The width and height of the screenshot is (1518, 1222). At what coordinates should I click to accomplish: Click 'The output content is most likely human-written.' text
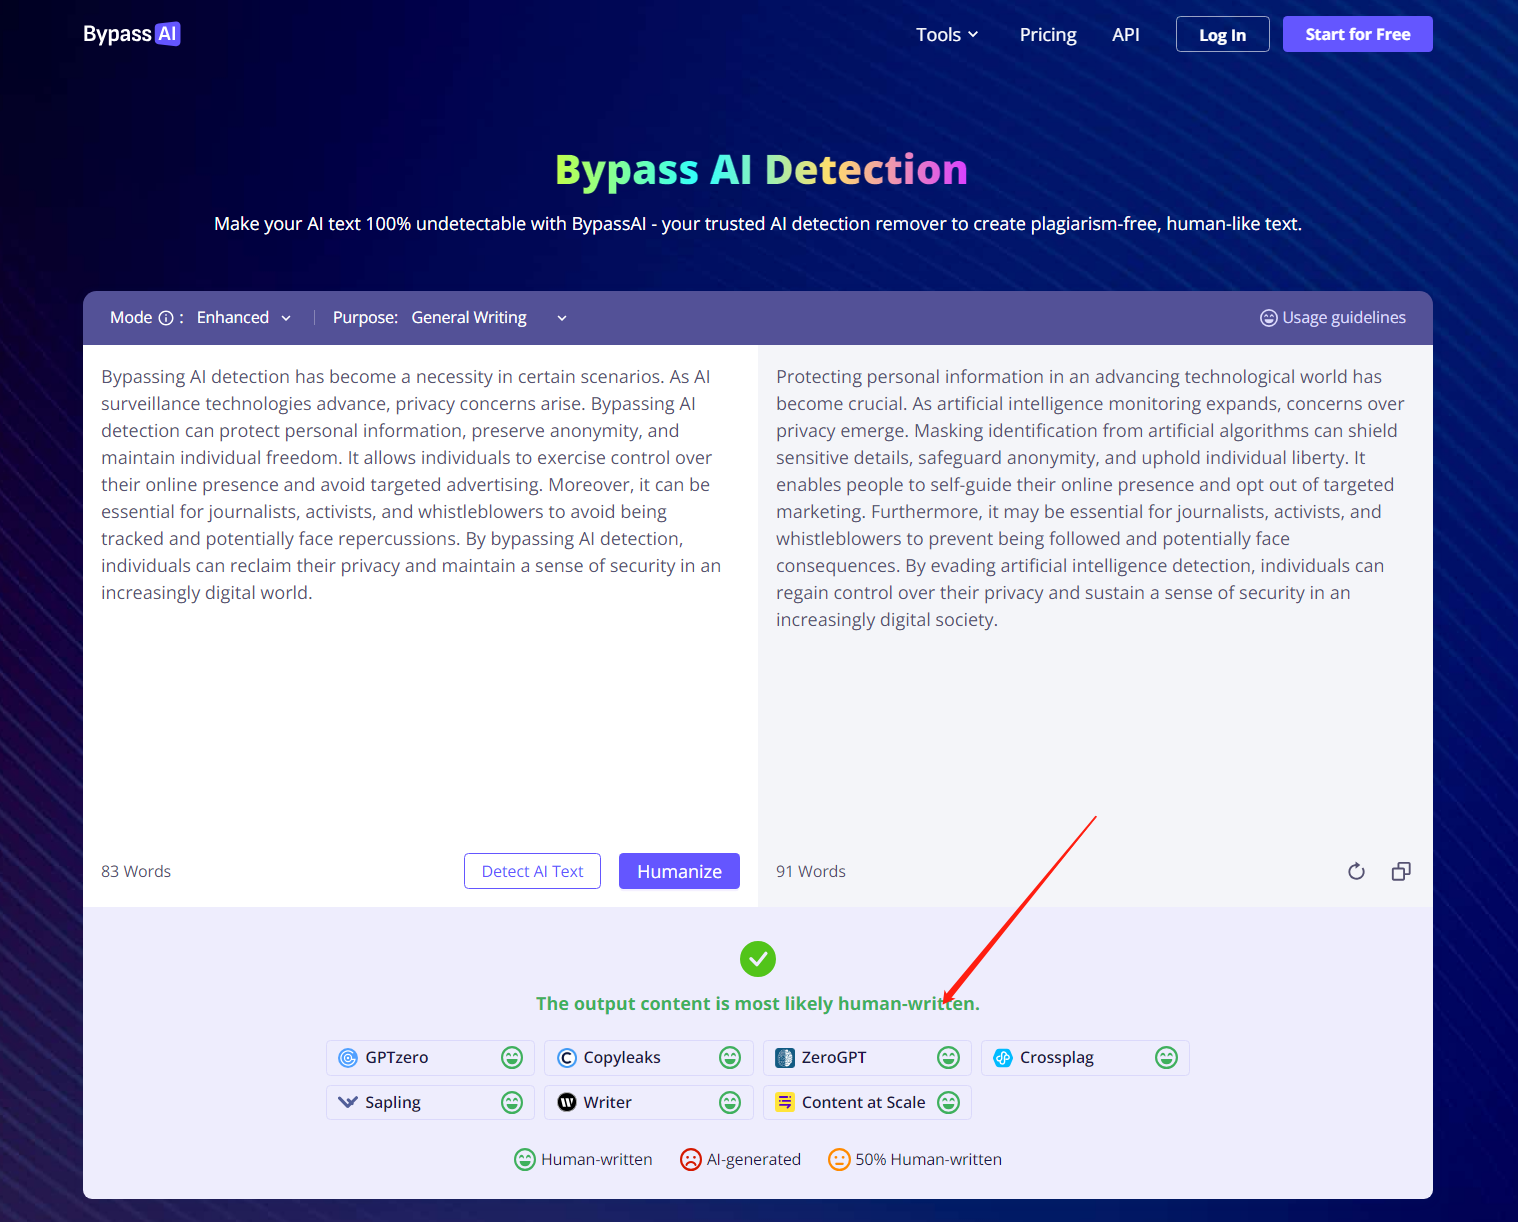758,1003
